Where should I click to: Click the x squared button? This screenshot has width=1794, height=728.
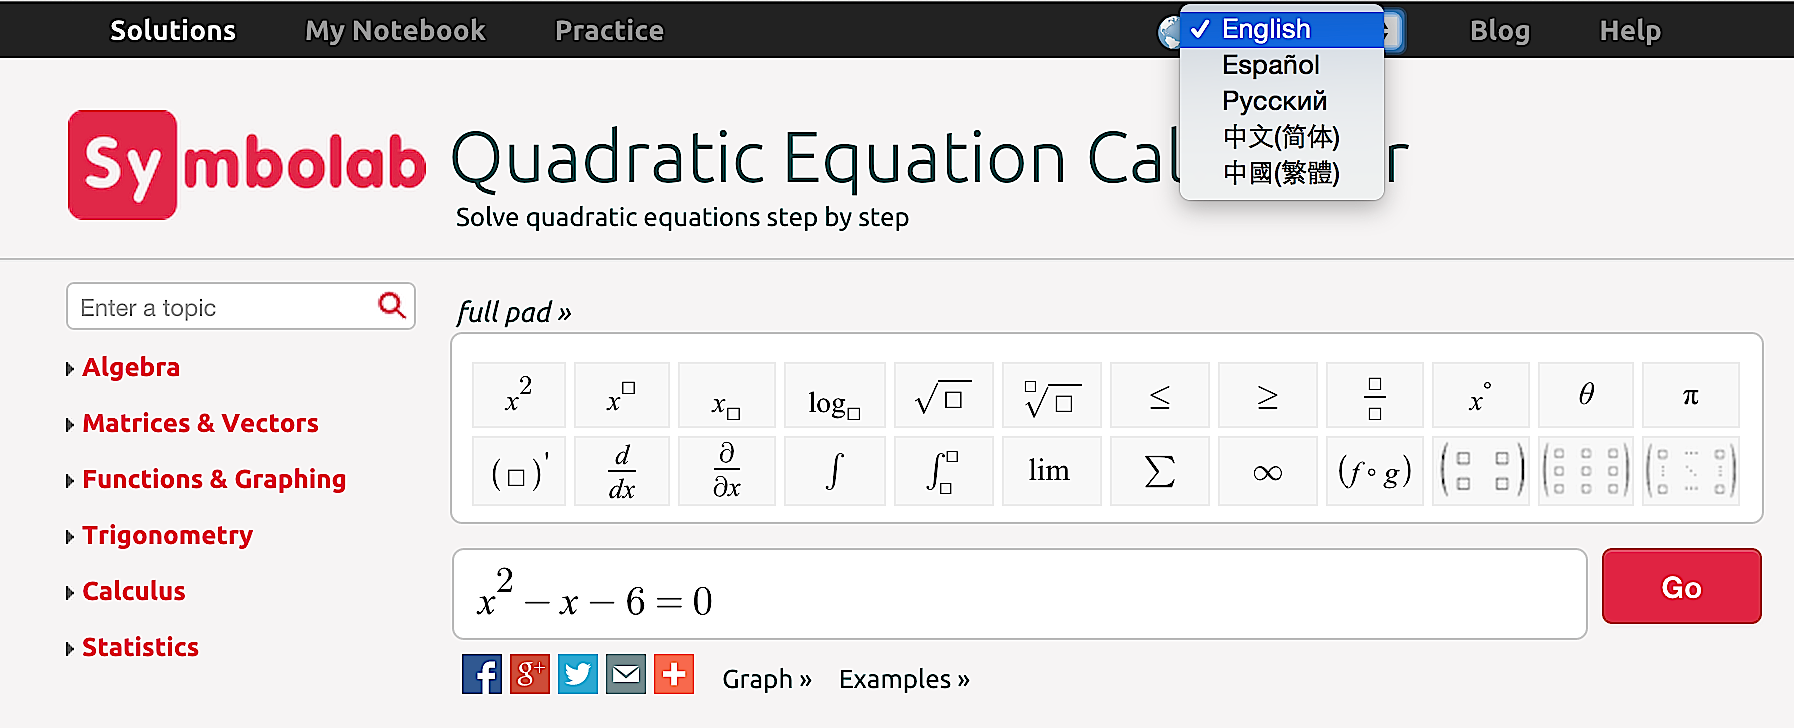(518, 396)
